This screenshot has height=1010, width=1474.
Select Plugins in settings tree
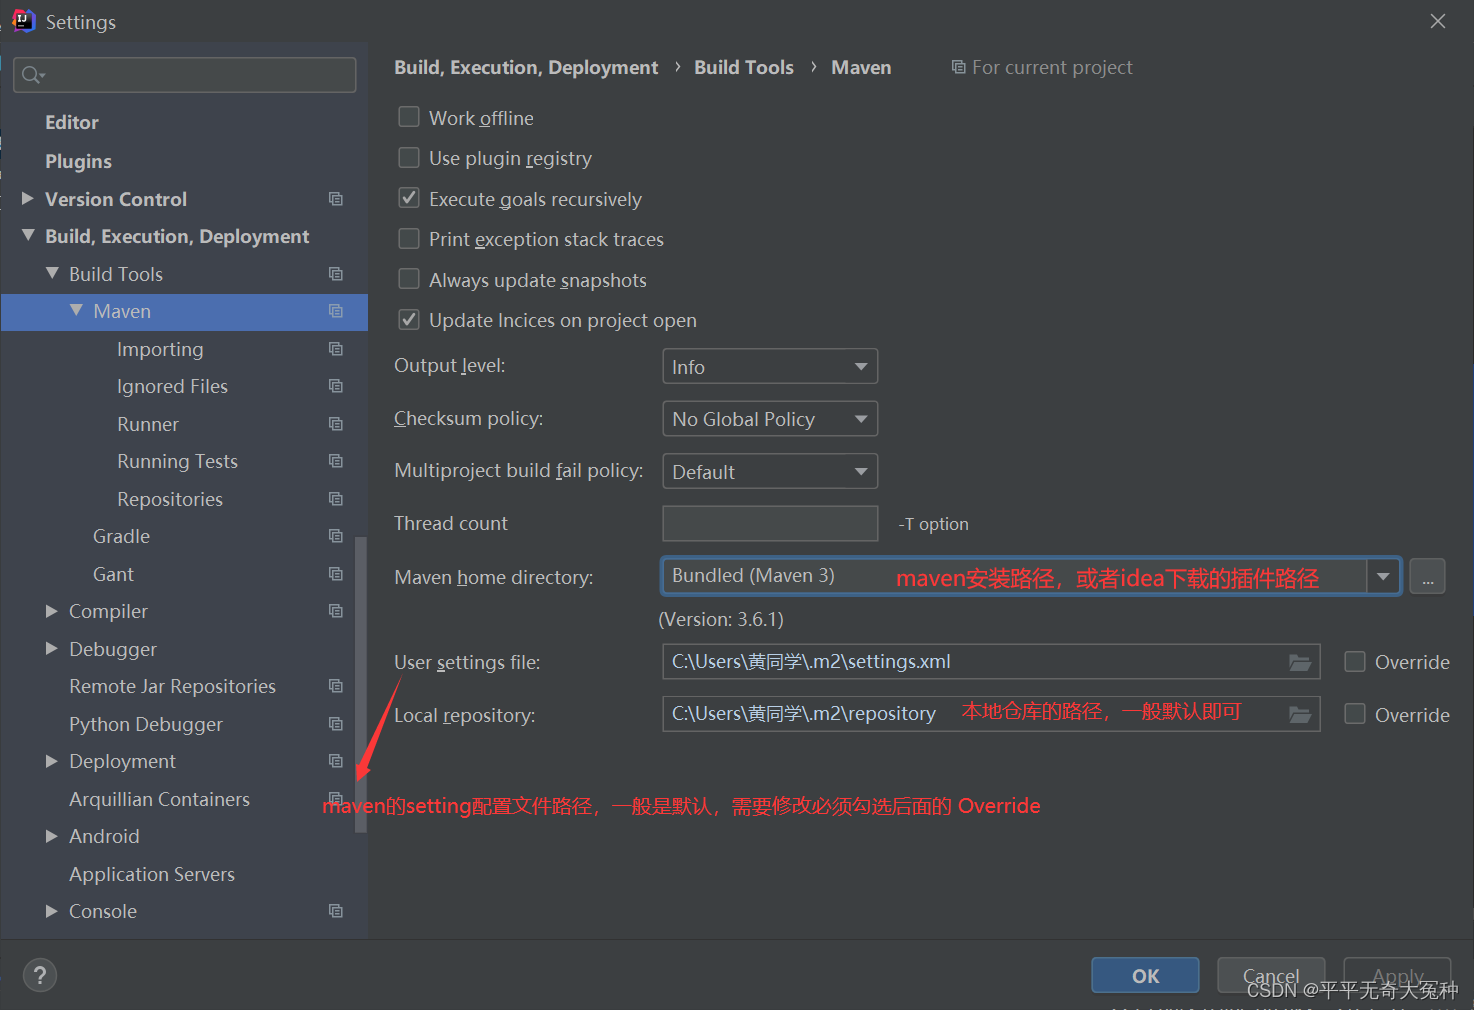(78, 161)
